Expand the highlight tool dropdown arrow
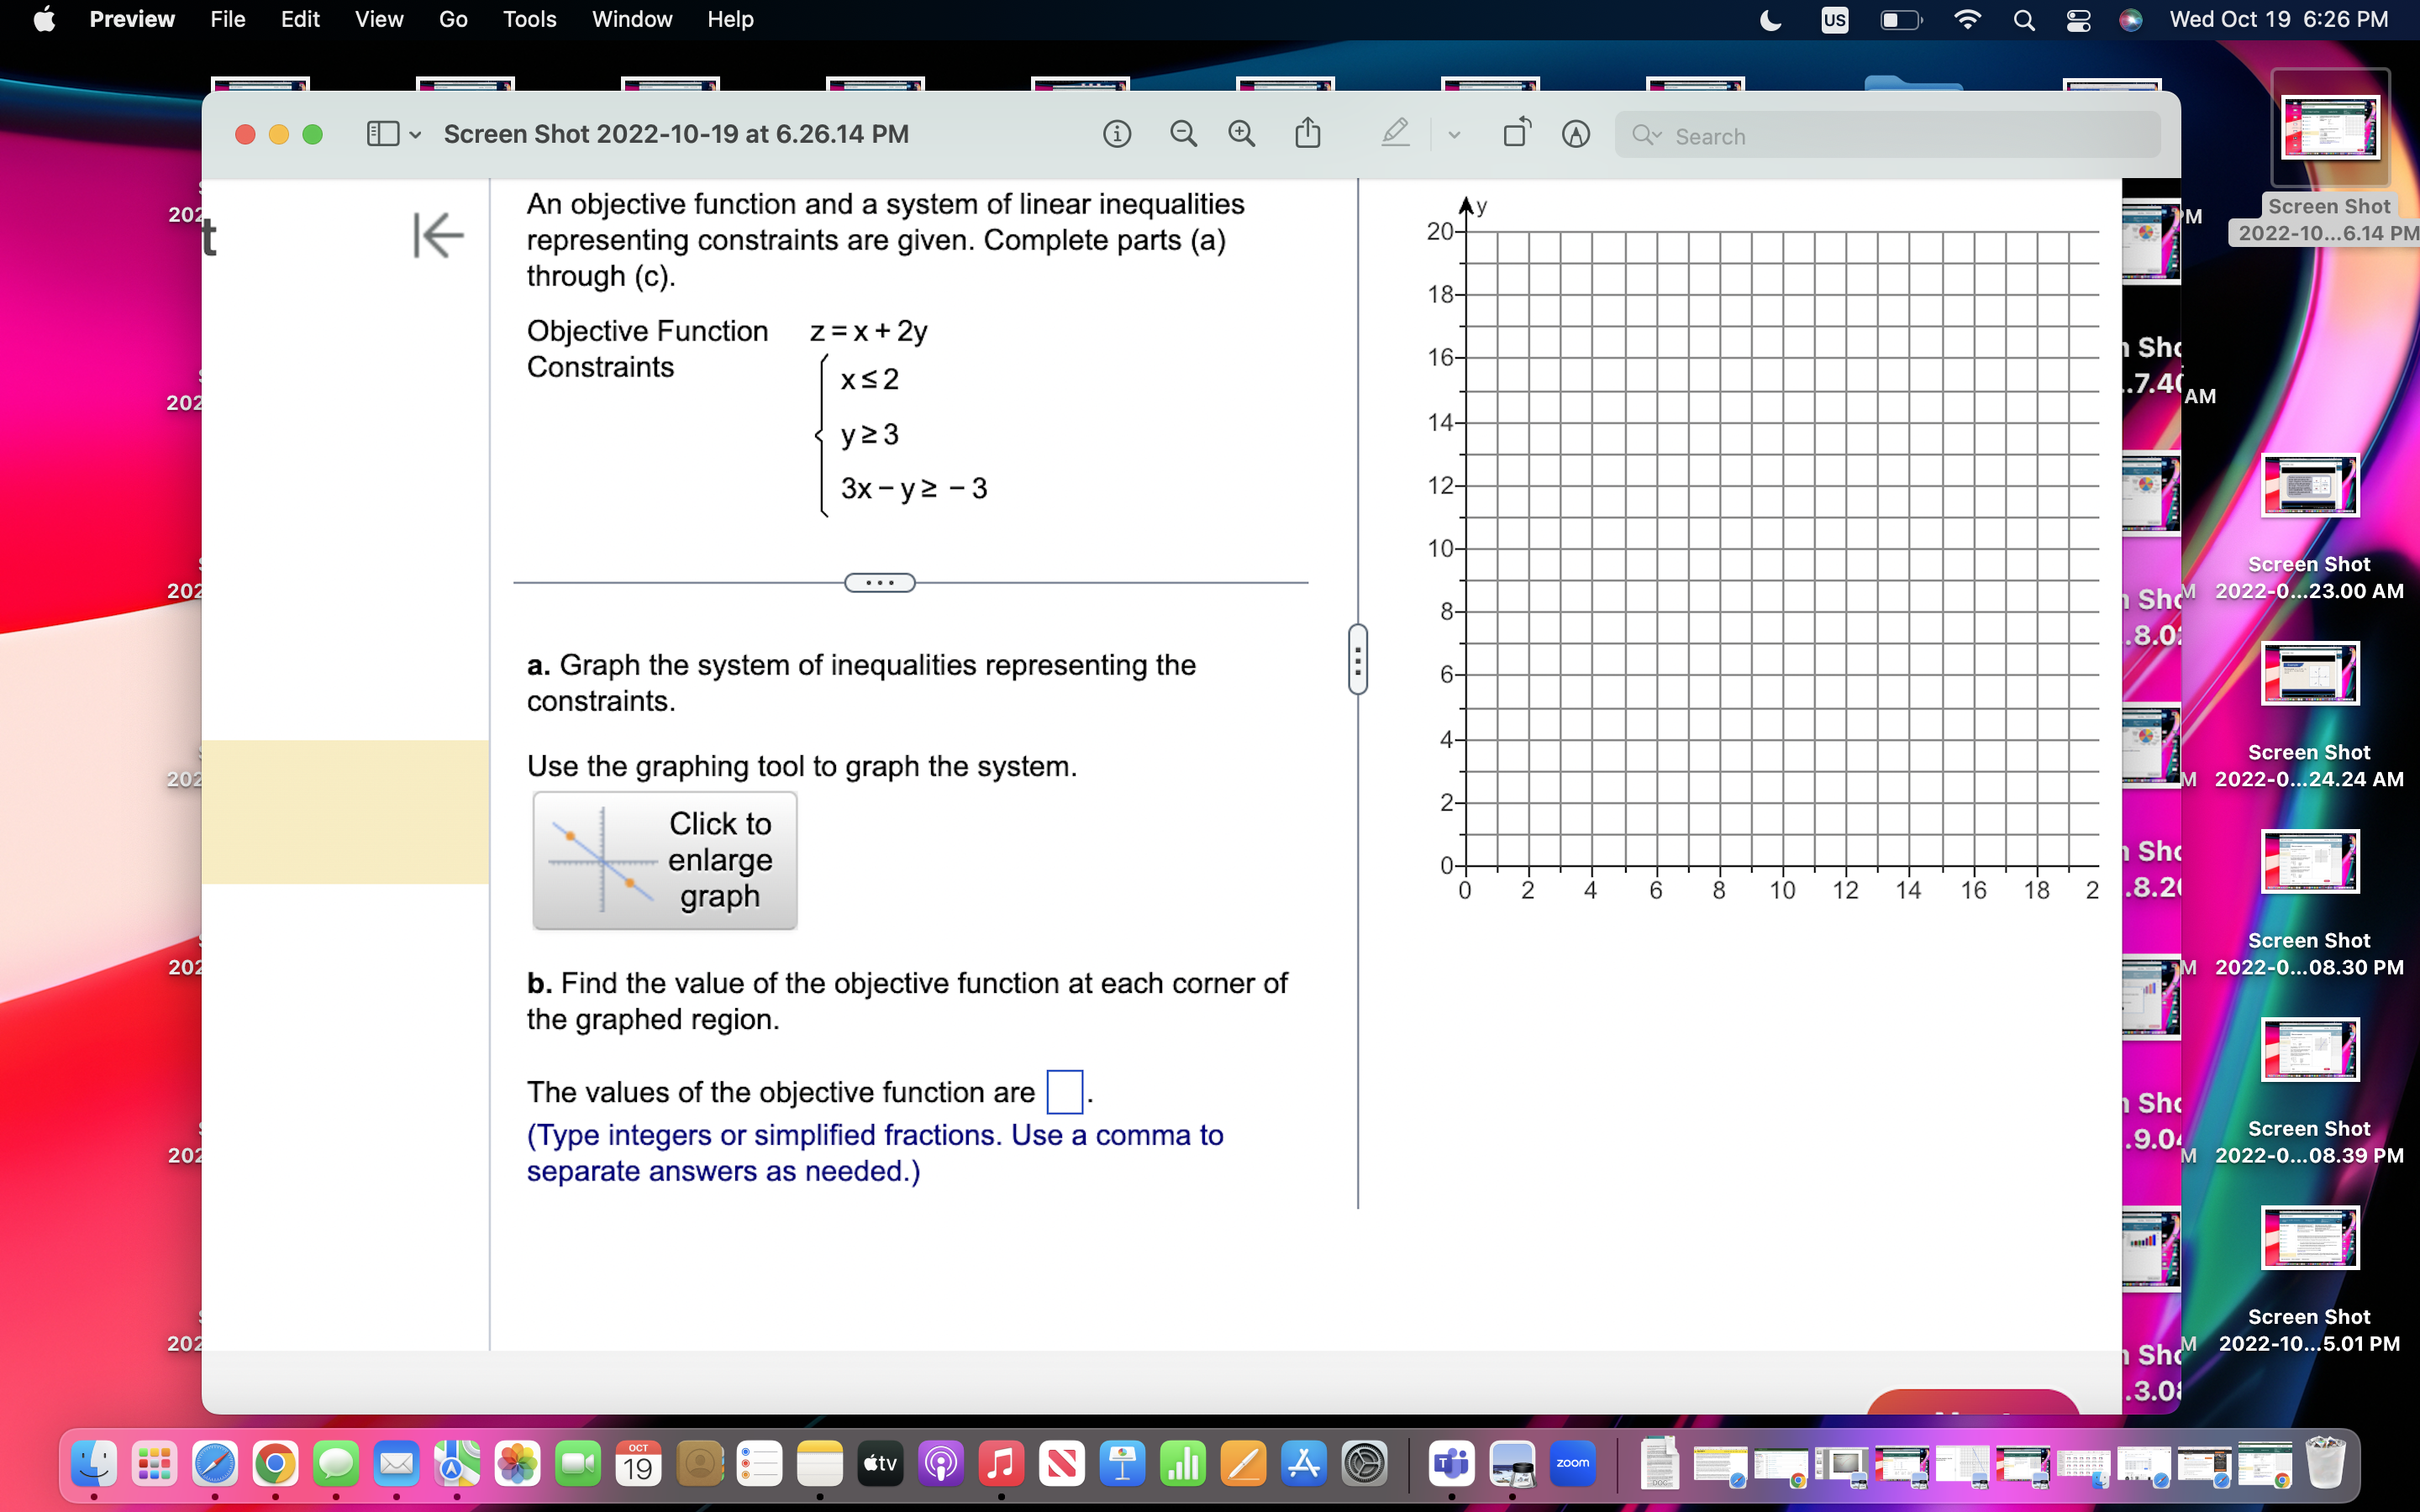The width and height of the screenshot is (2420, 1512). 1454,135
